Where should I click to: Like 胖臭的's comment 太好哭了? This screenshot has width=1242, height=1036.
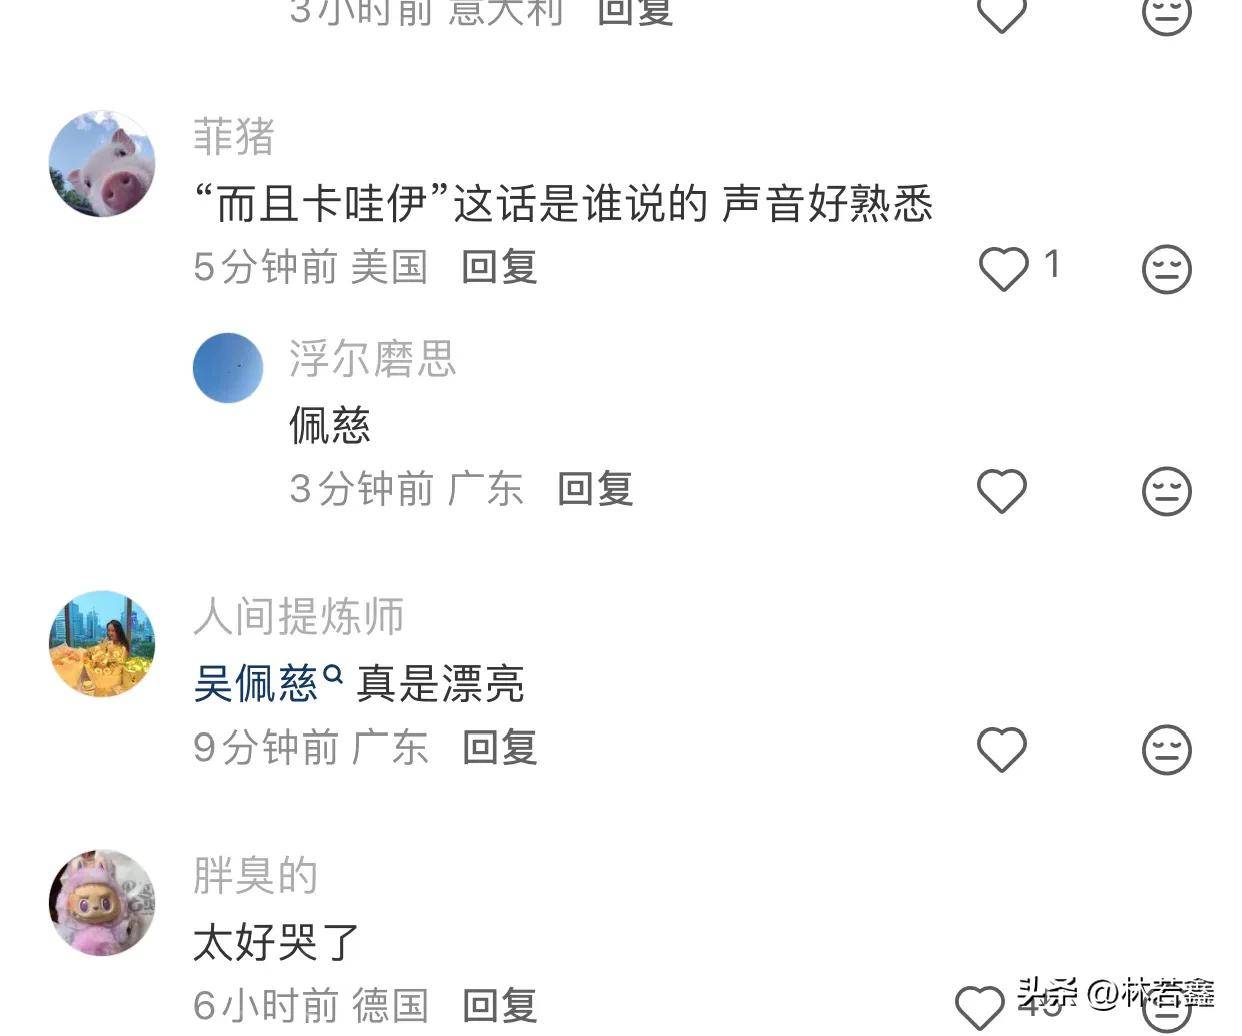980,1007
